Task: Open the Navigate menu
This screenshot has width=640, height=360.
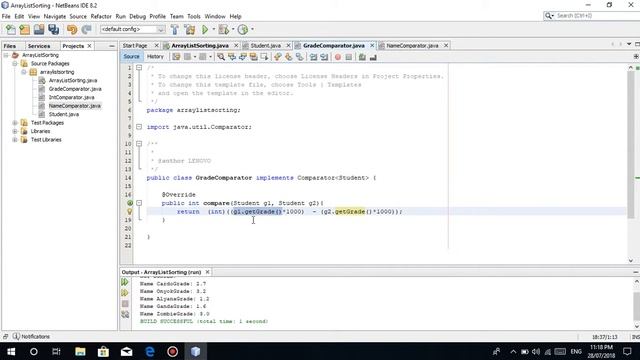Action: 55,16
